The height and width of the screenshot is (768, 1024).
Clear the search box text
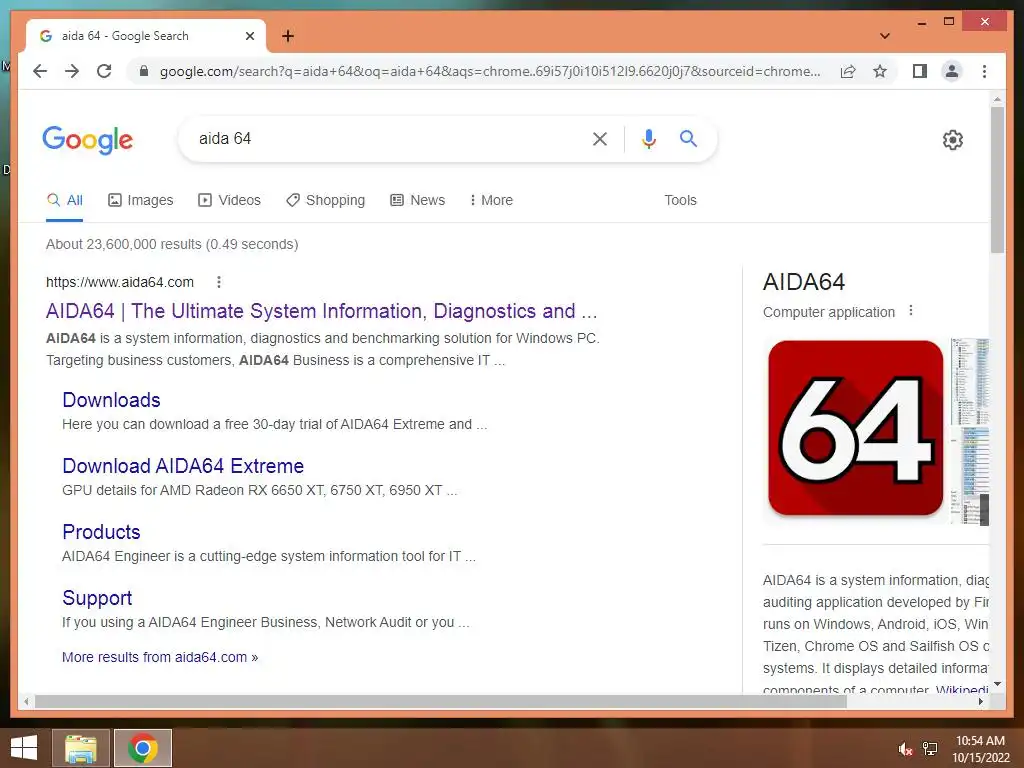(x=600, y=138)
